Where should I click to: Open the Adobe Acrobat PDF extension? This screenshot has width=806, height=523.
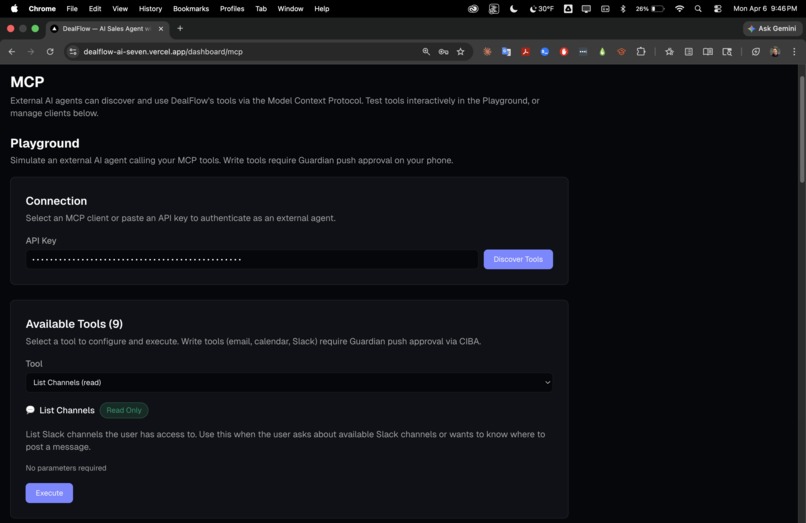(525, 51)
